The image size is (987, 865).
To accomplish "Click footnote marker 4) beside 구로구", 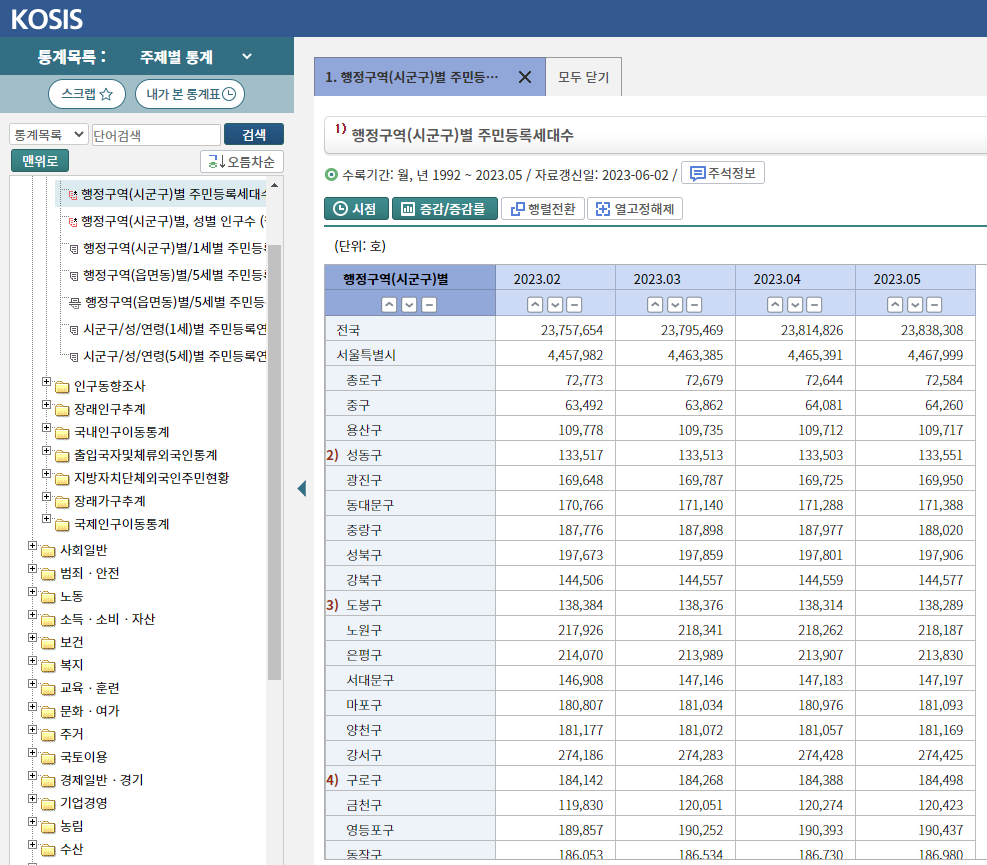I will point(332,780).
